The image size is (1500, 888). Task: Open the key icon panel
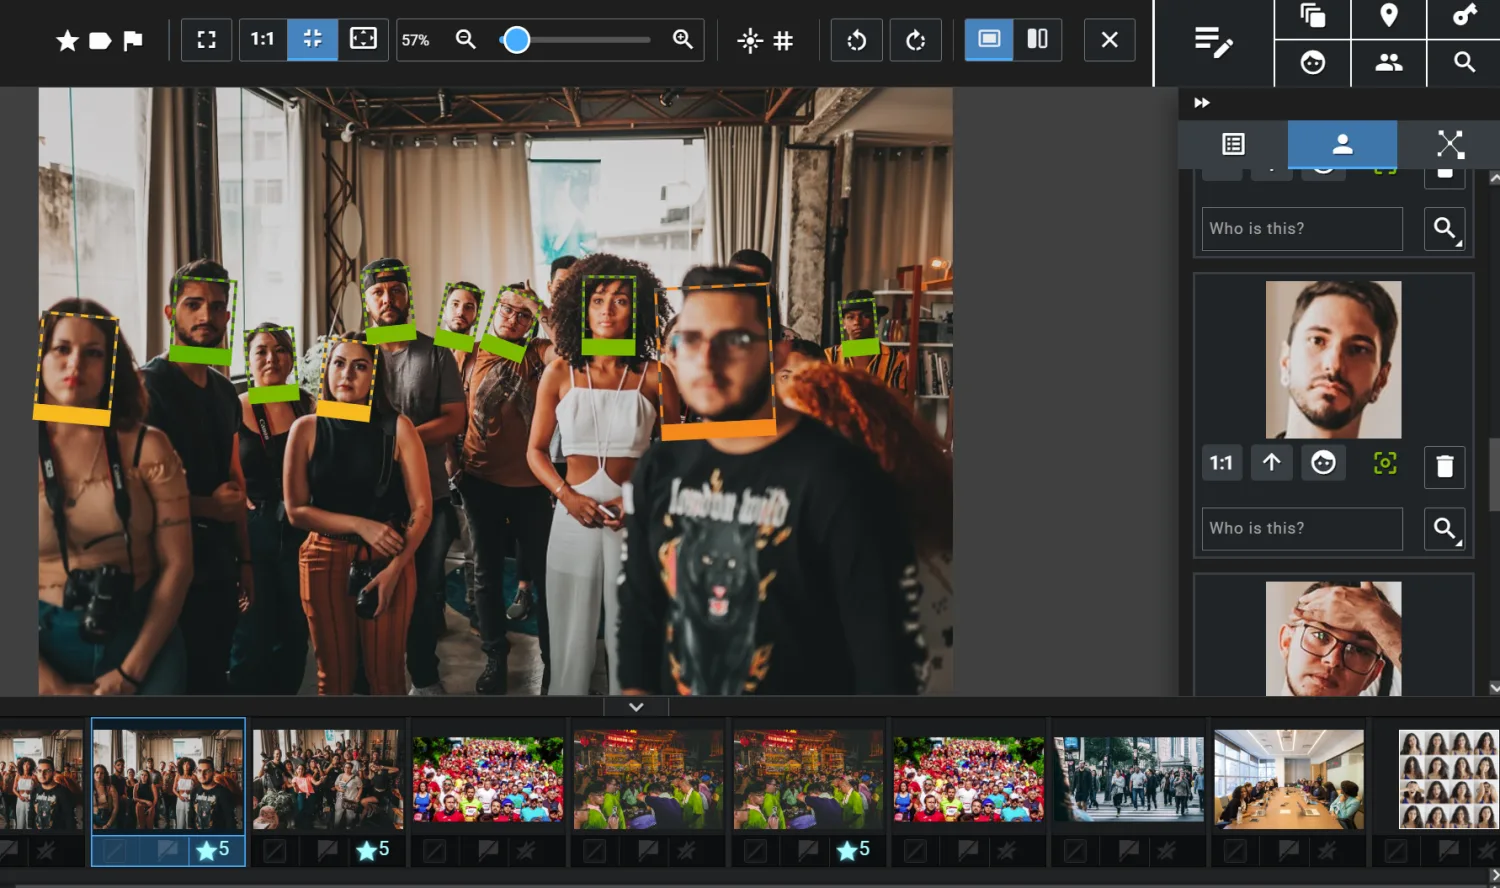click(1465, 15)
